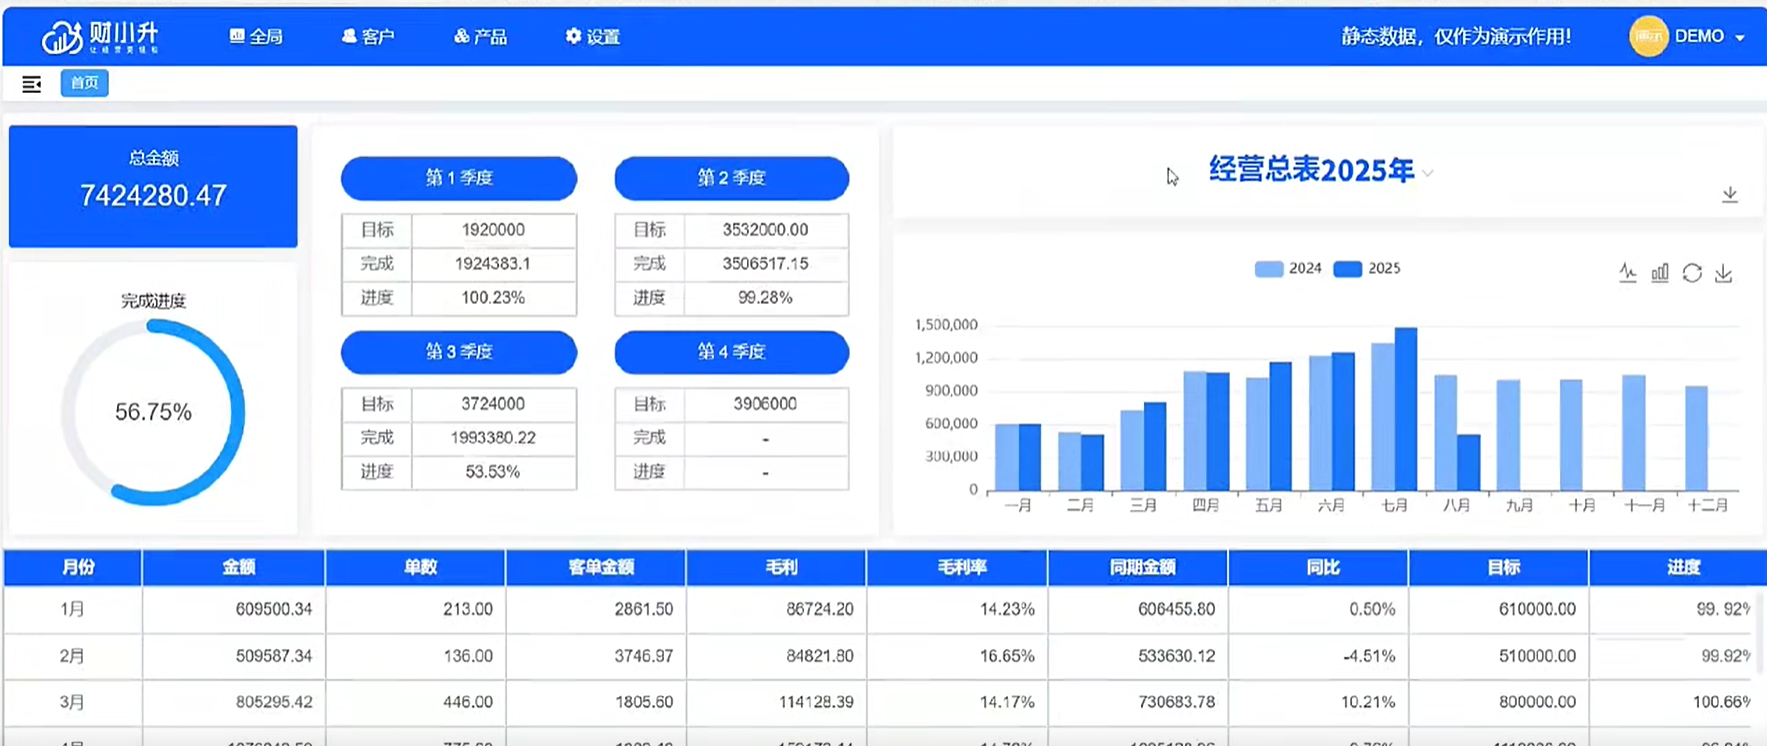Select the 首页 tab
The width and height of the screenshot is (1767, 746).
pyautogui.click(x=84, y=83)
